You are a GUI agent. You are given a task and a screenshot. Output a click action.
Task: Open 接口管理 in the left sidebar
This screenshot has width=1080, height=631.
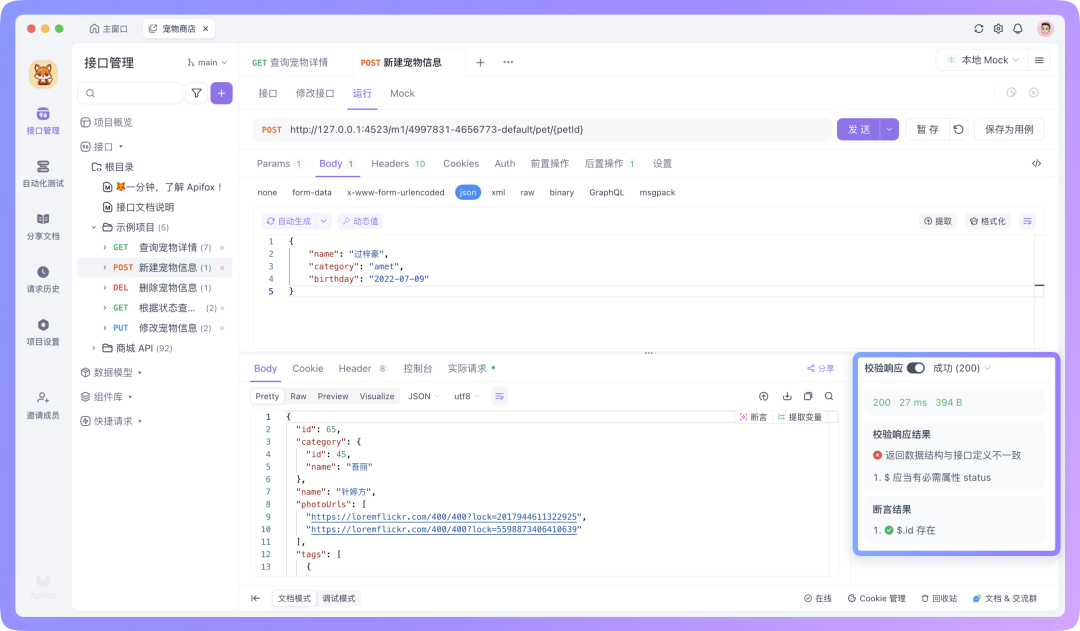(43, 121)
